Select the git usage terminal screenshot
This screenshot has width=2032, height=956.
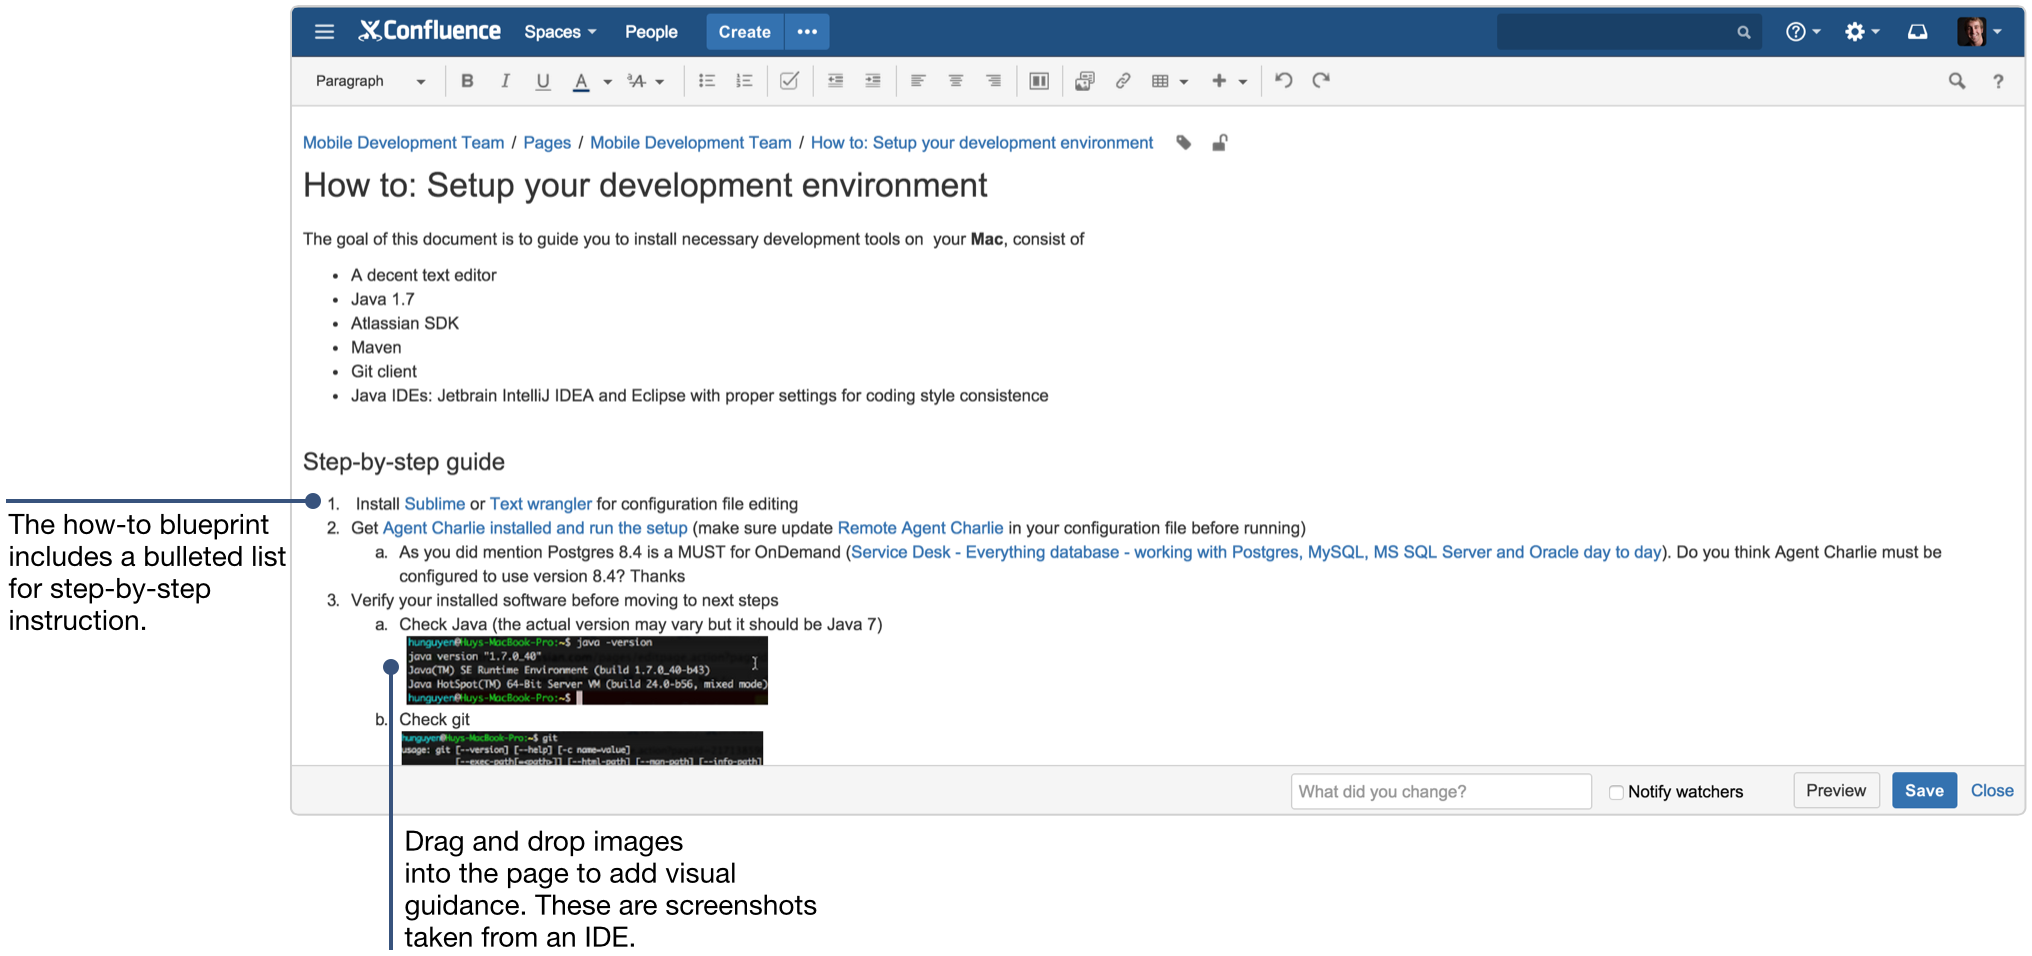582,749
